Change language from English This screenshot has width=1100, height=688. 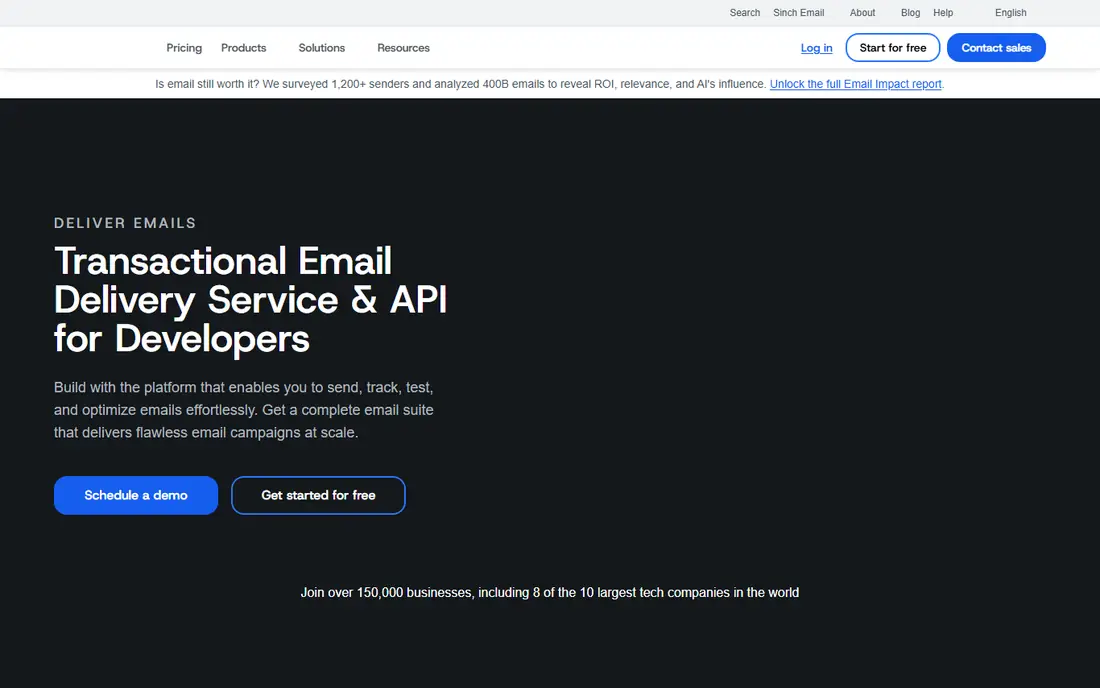1010,13
